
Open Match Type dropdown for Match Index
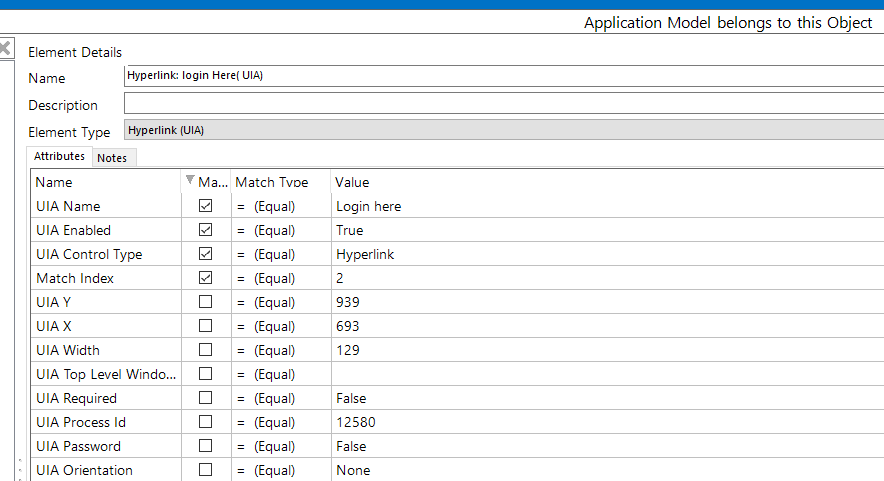pos(279,278)
